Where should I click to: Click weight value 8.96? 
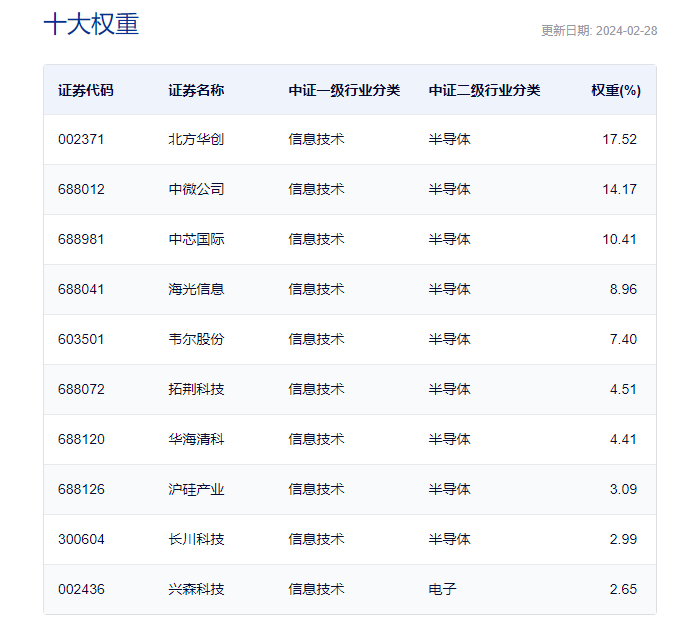[623, 289]
